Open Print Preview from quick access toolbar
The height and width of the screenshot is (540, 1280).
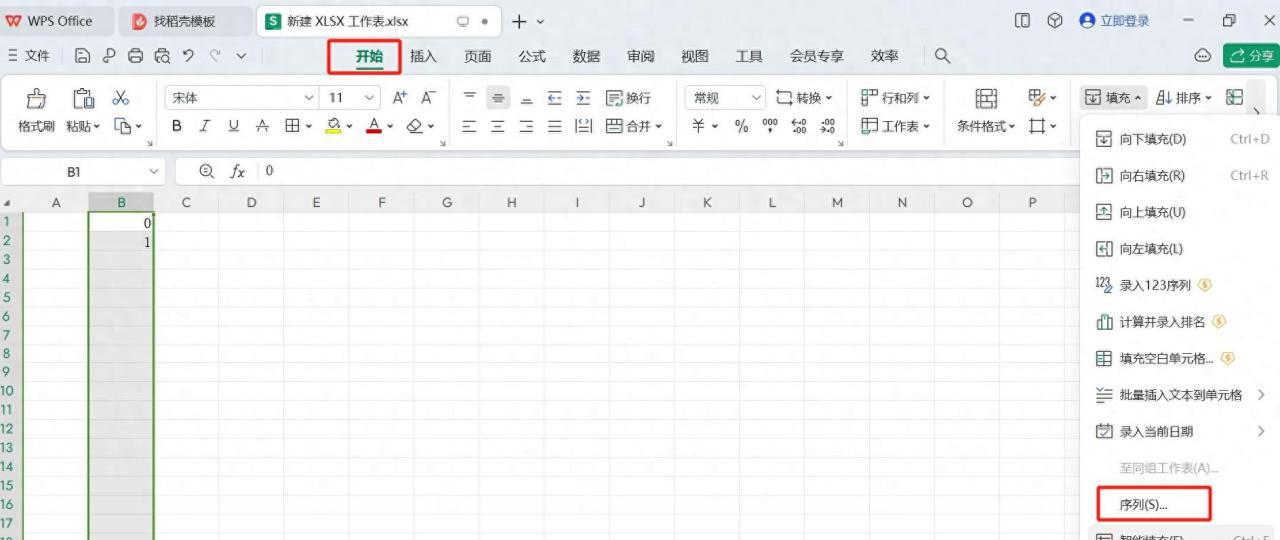162,57
